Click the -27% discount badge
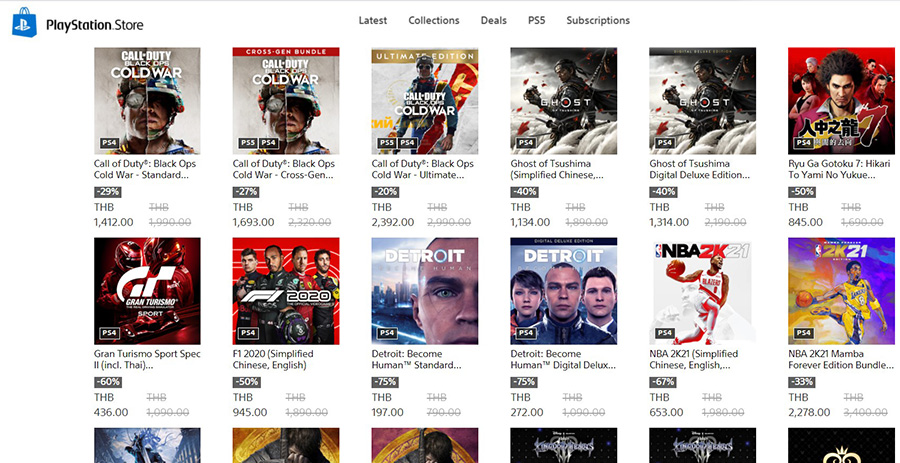This screenshot has height=463, width=900. point(246,192)
